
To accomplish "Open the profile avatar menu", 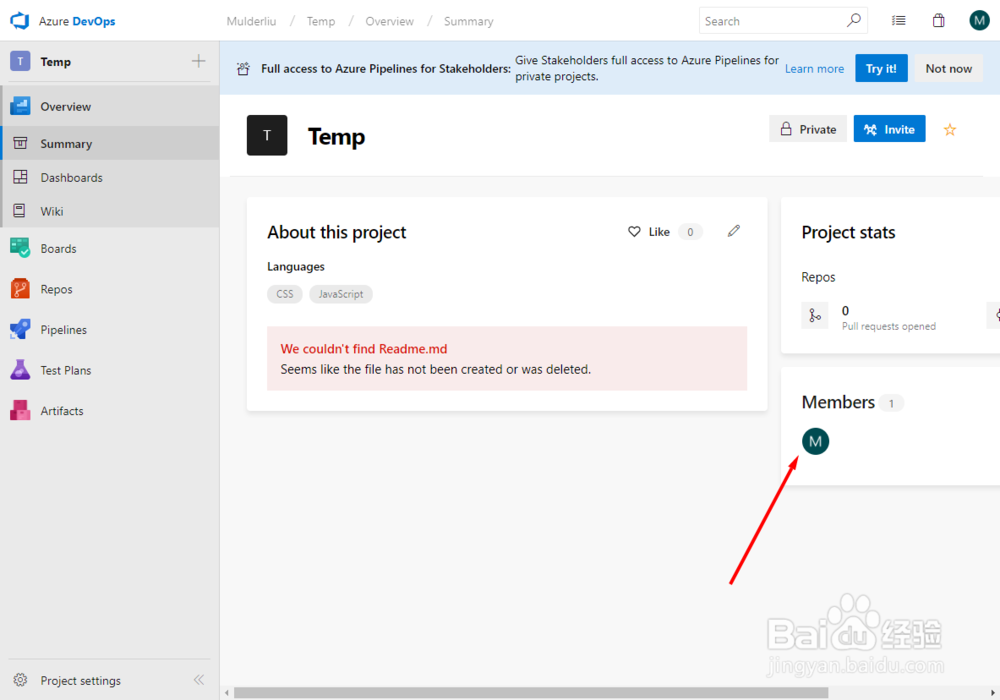I will point(978,20).
